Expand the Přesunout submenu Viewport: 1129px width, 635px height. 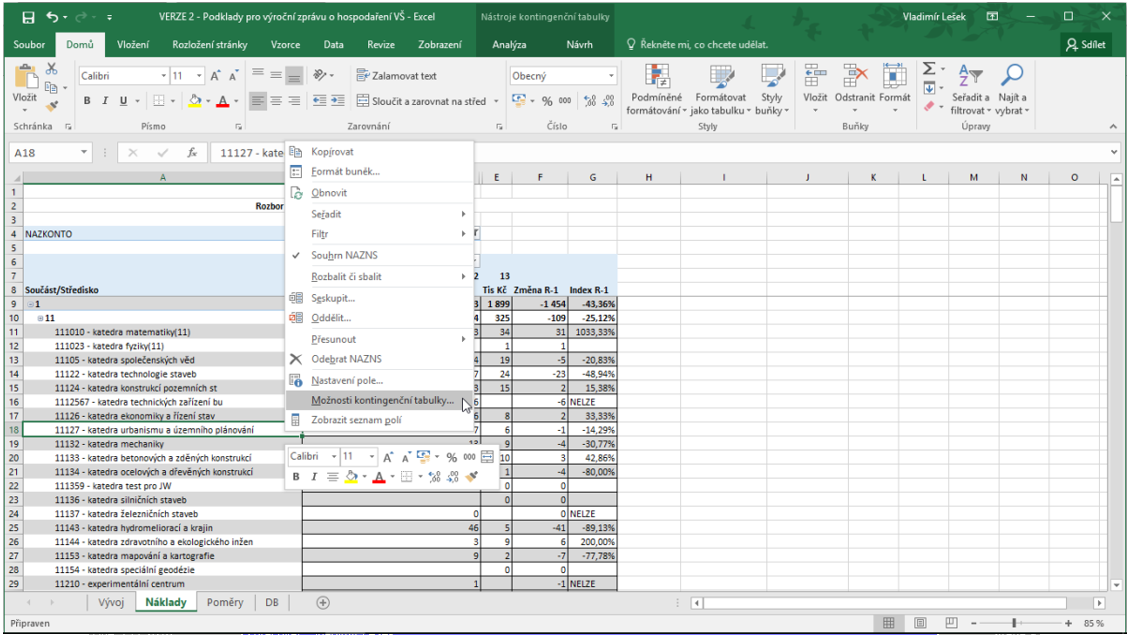pos(379,339)
